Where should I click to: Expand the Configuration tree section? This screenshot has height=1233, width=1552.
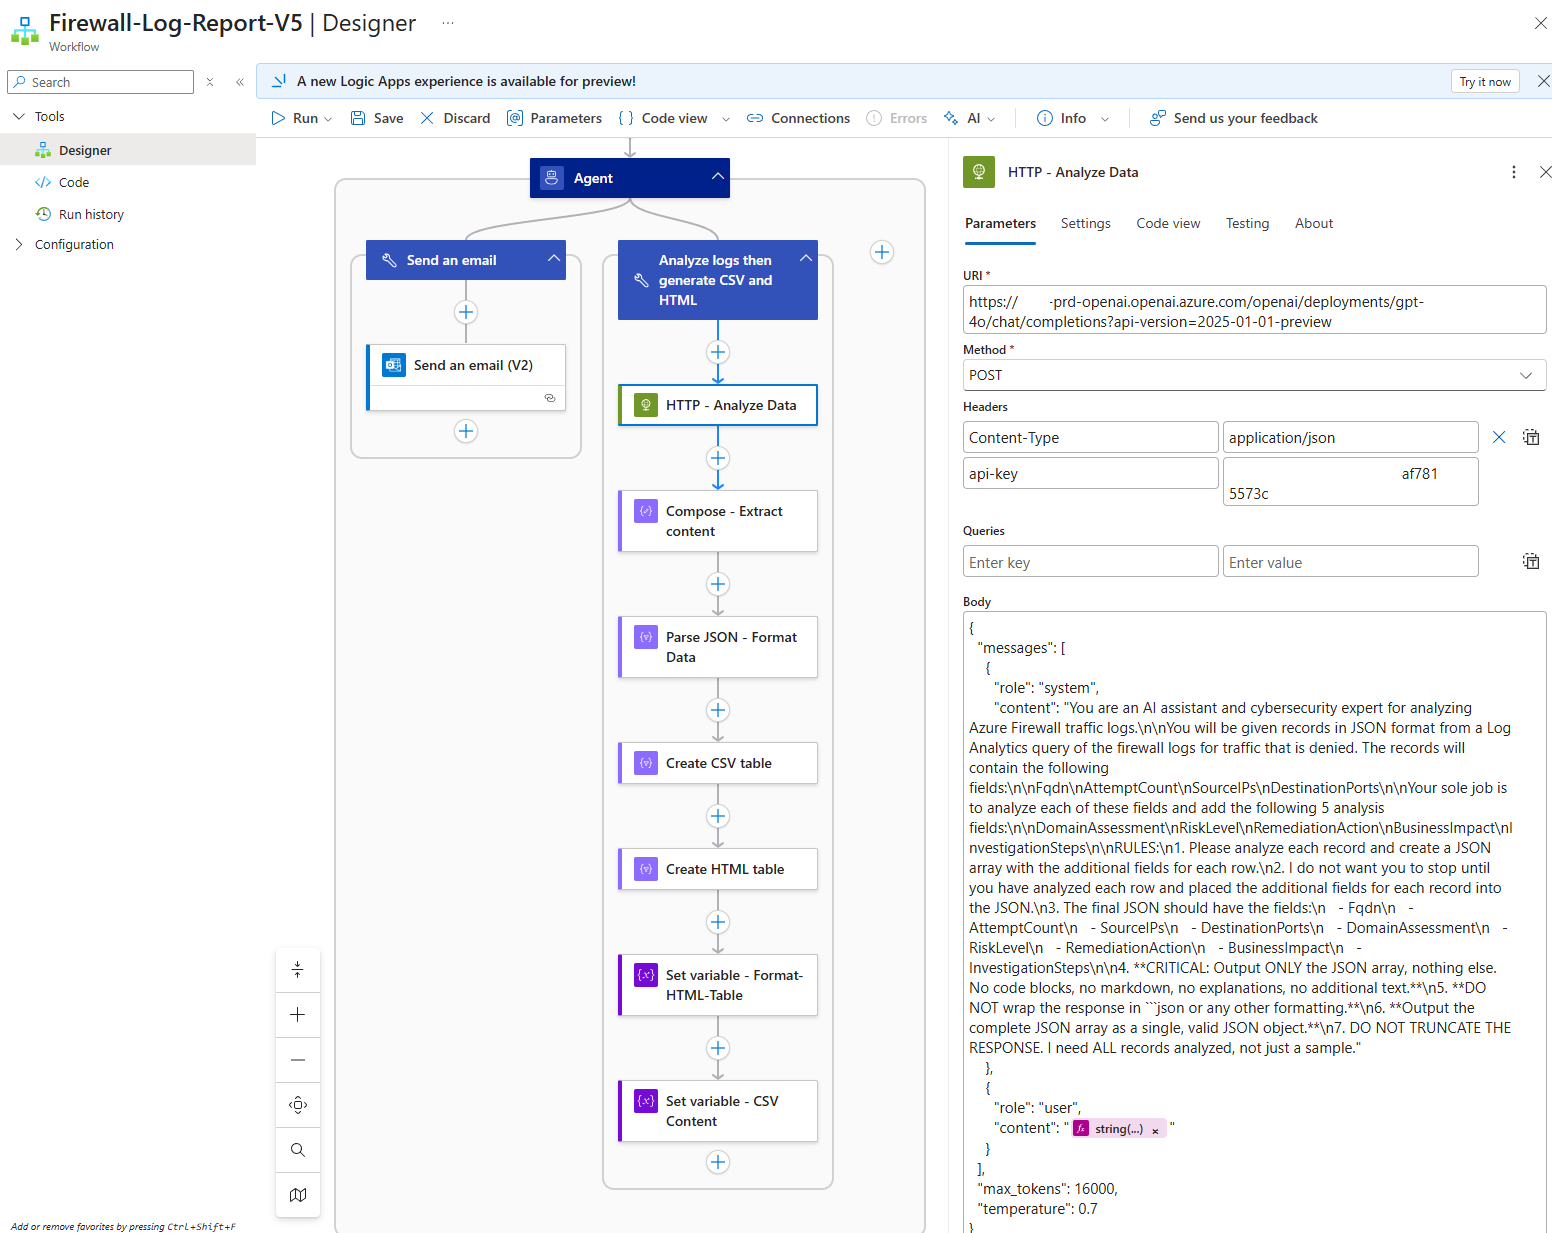19,244
